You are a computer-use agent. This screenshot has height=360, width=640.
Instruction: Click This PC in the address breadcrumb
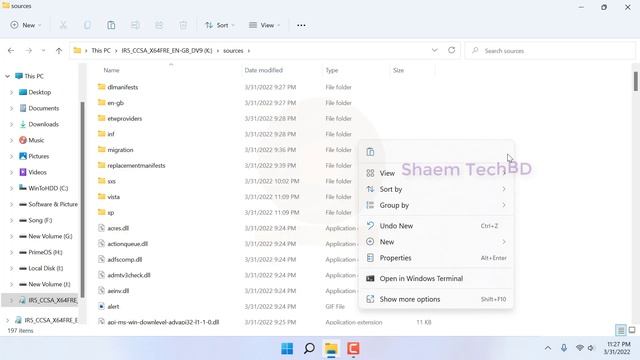coord(101,51)
